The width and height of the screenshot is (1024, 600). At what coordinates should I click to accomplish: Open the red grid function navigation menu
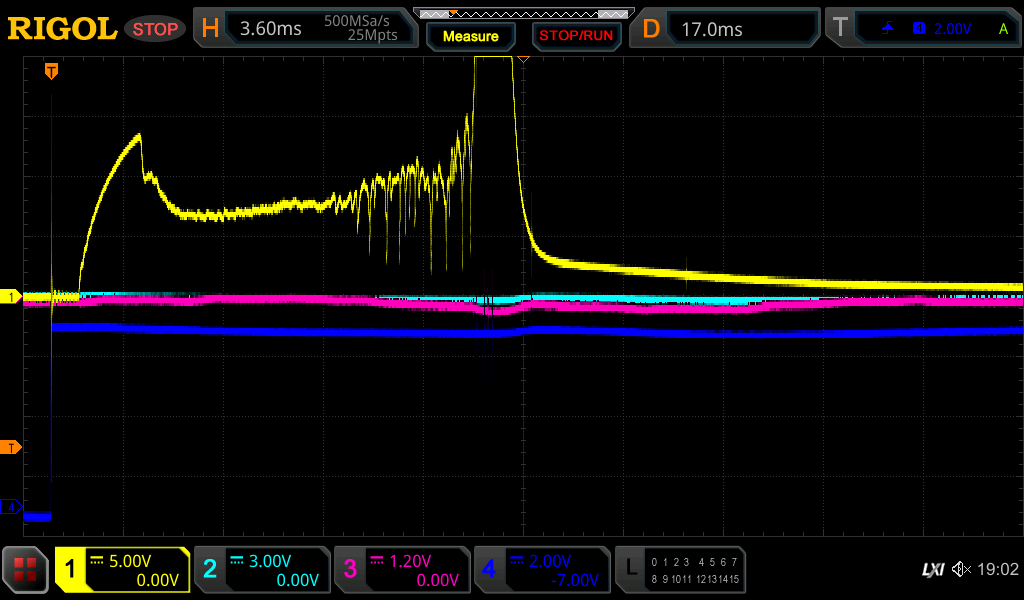point(26,570)
